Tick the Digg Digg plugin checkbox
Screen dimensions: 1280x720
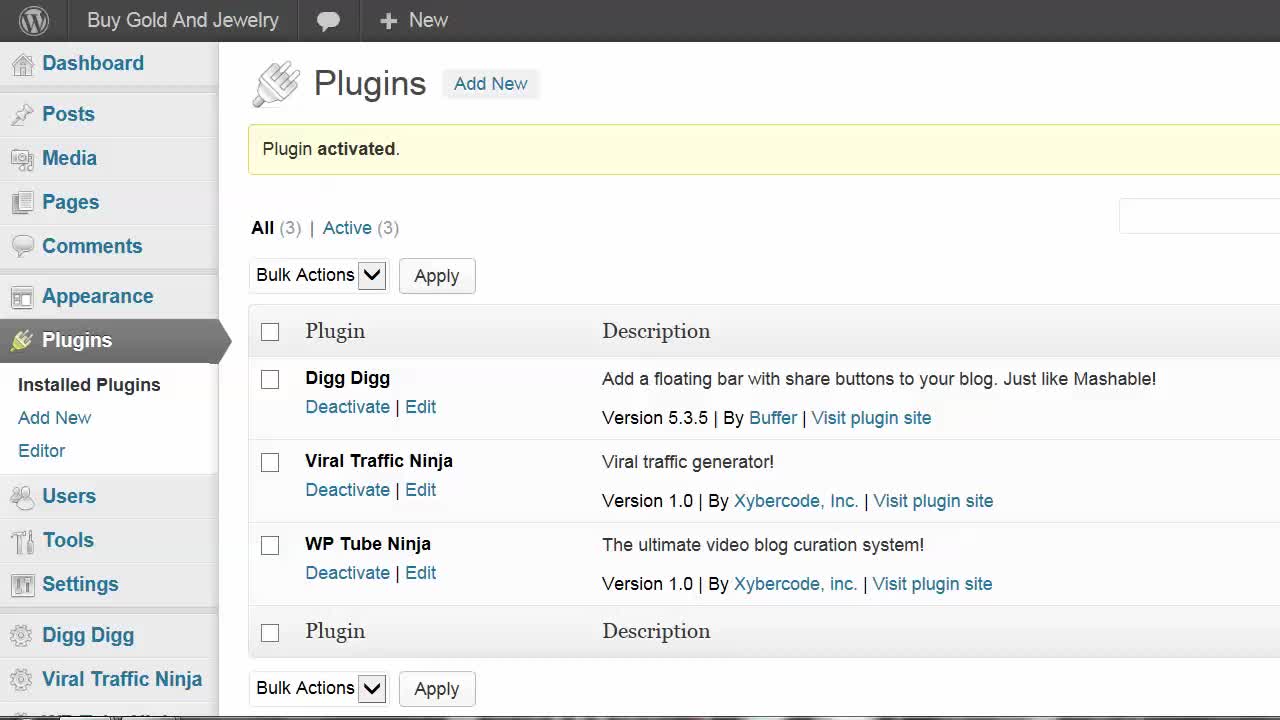pos(270,379)
